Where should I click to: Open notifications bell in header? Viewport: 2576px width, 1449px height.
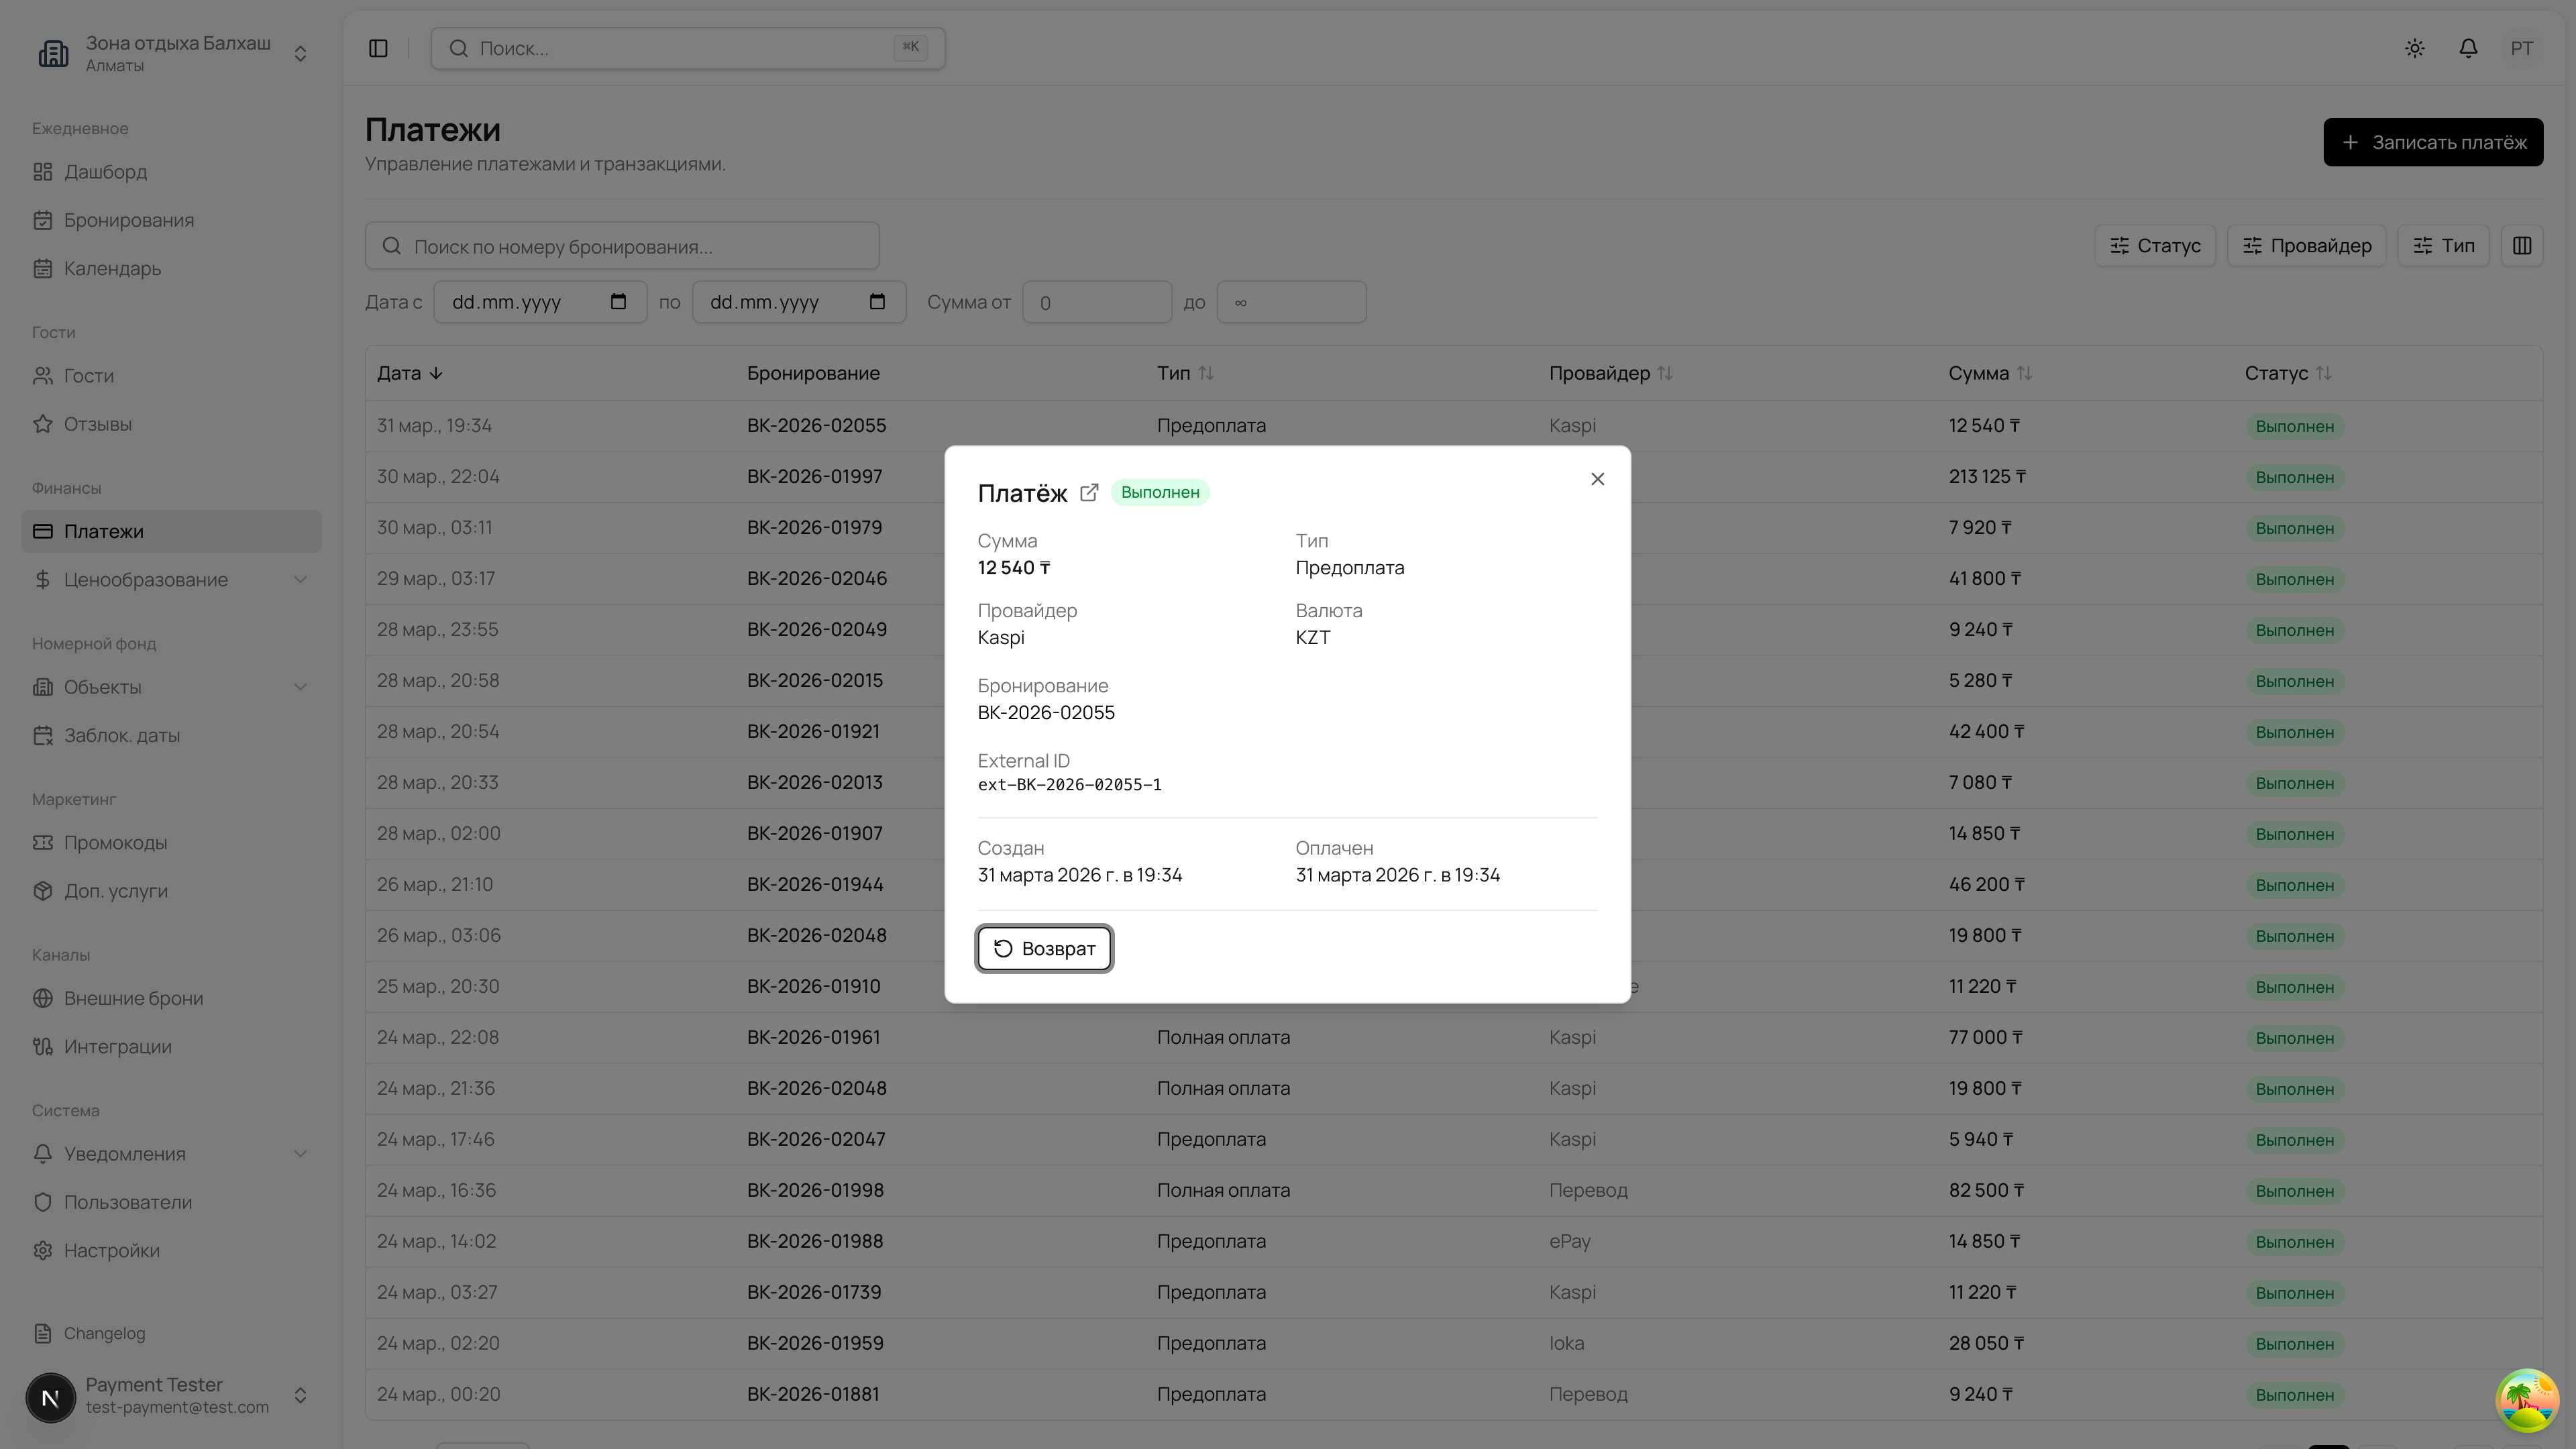pyautogui.click(x=2468, y=48)
